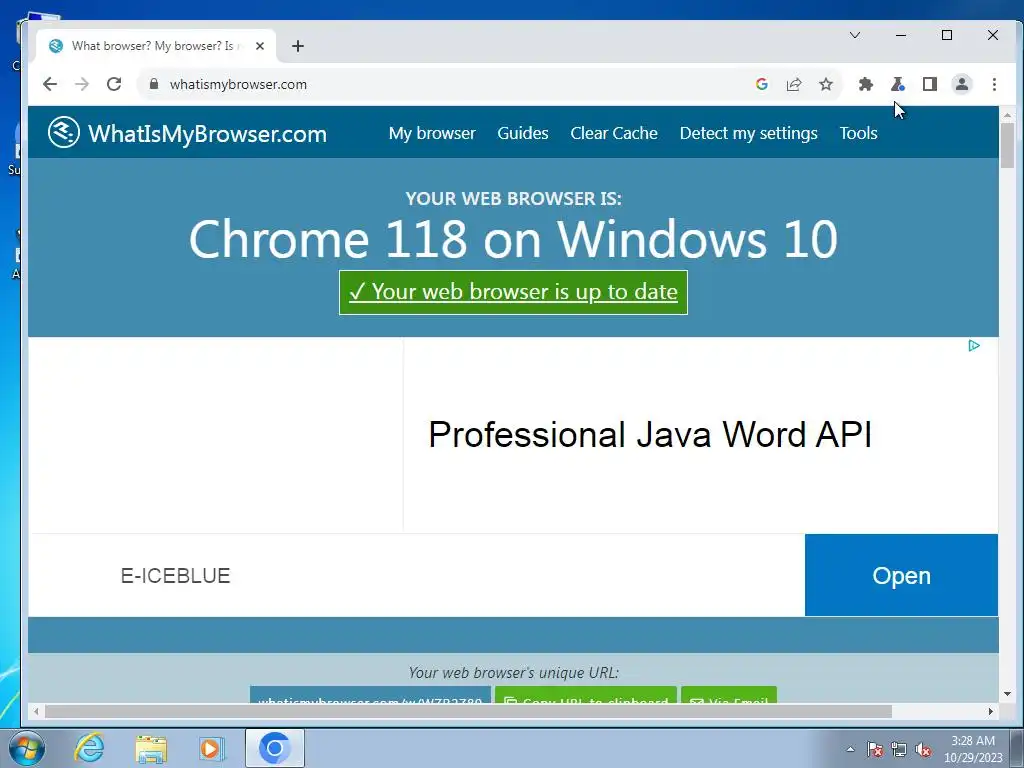Click the Chromium taskbar icon
1024x768 pixels.
coord(274,748)
